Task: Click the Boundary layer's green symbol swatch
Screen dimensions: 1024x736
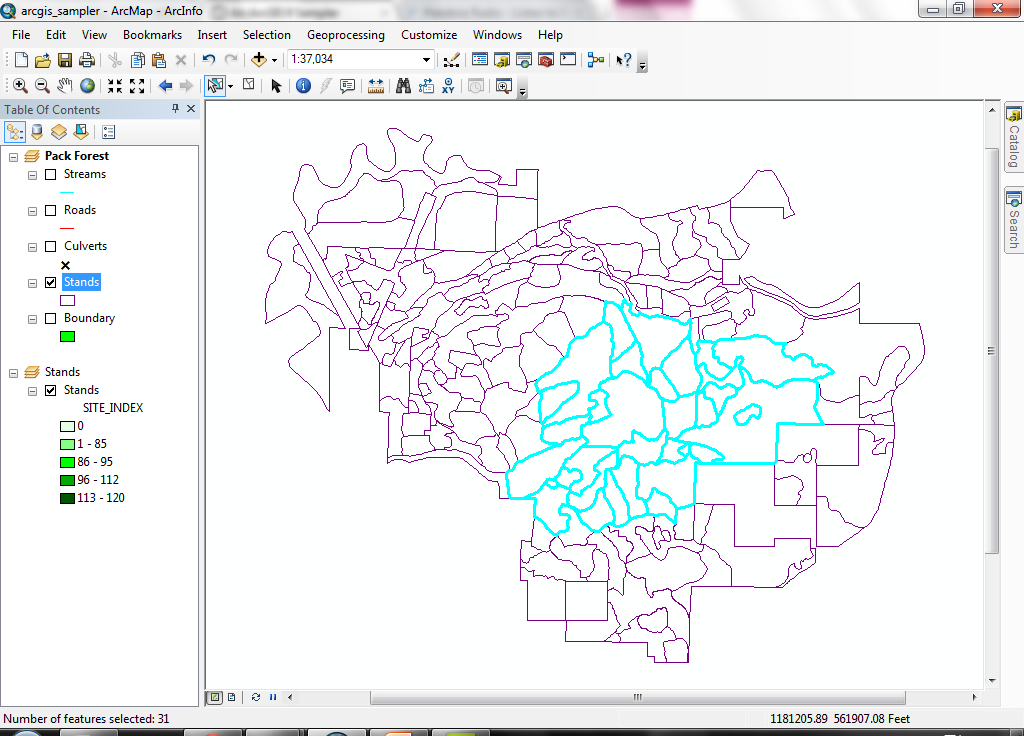Action: click(x=66, y=336)
